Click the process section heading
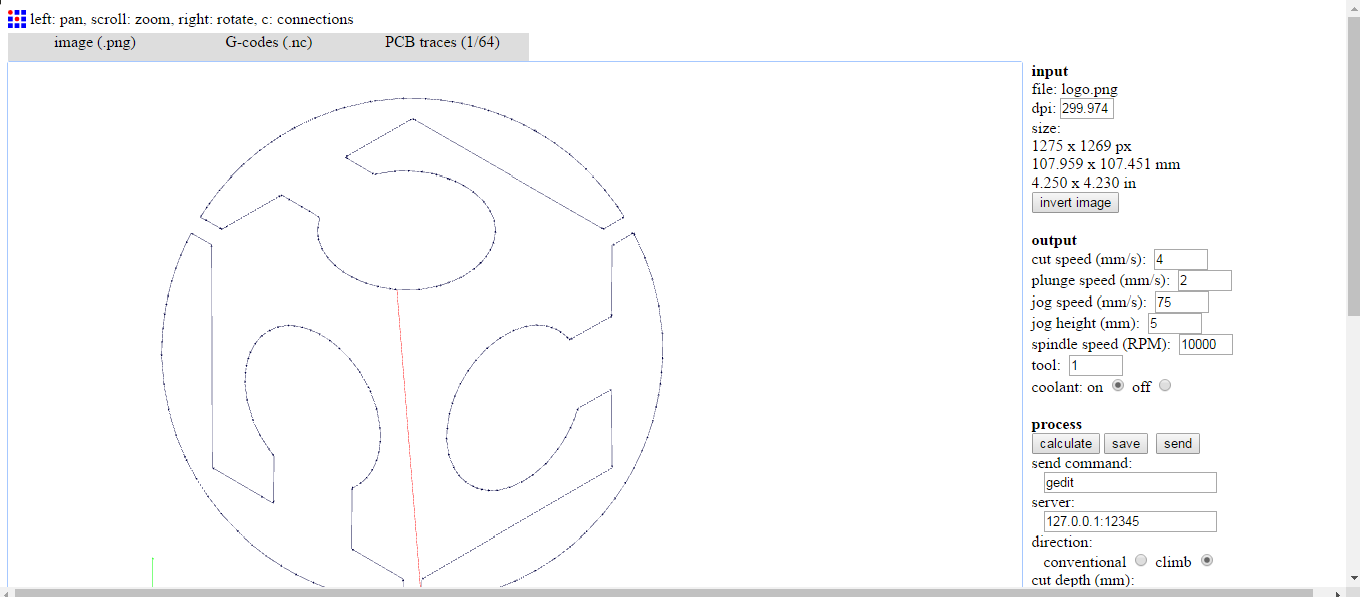This screenshot has width=1360, height=606. click(1057, 424)
